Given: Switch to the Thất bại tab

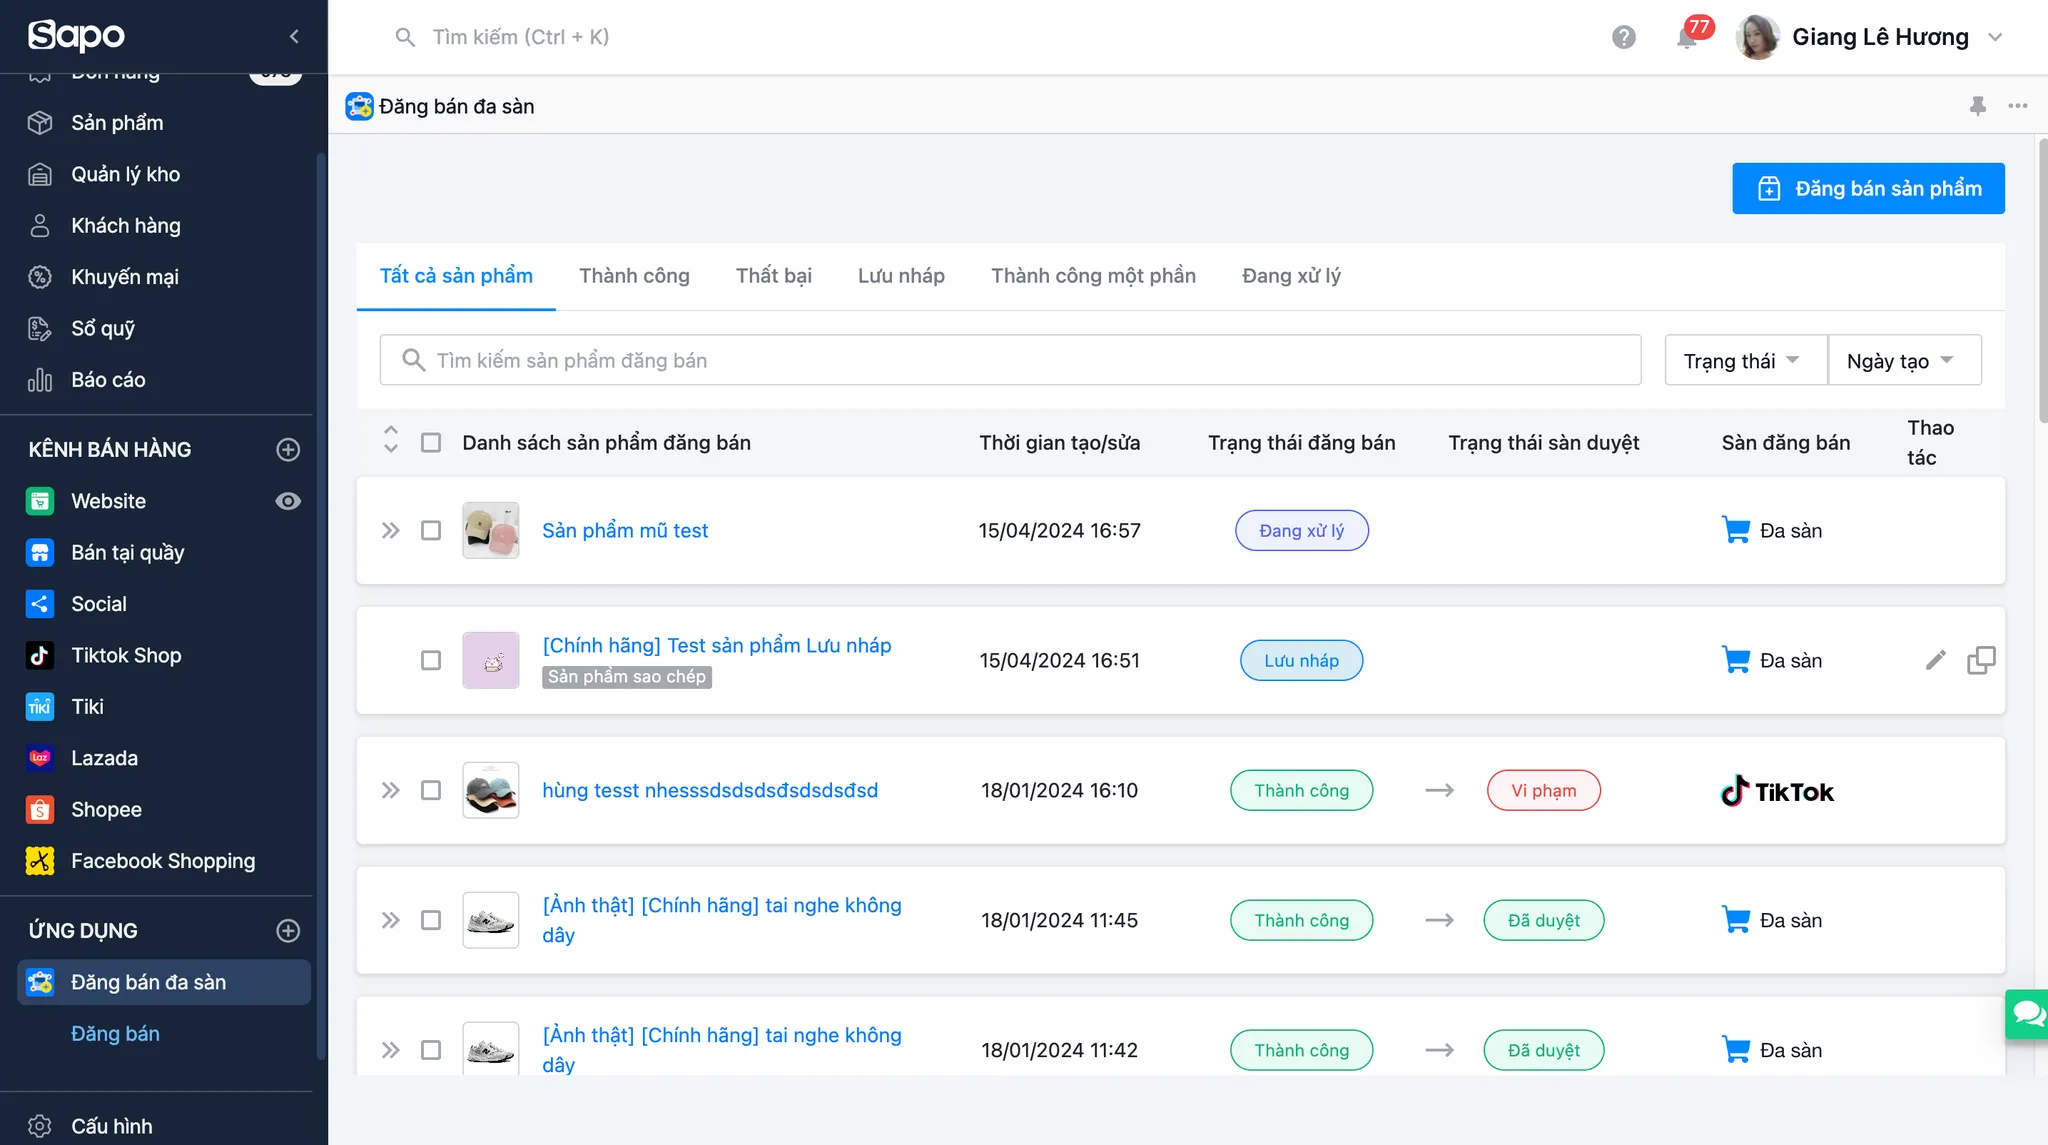Looking at the screenshot, I should 773,276.
